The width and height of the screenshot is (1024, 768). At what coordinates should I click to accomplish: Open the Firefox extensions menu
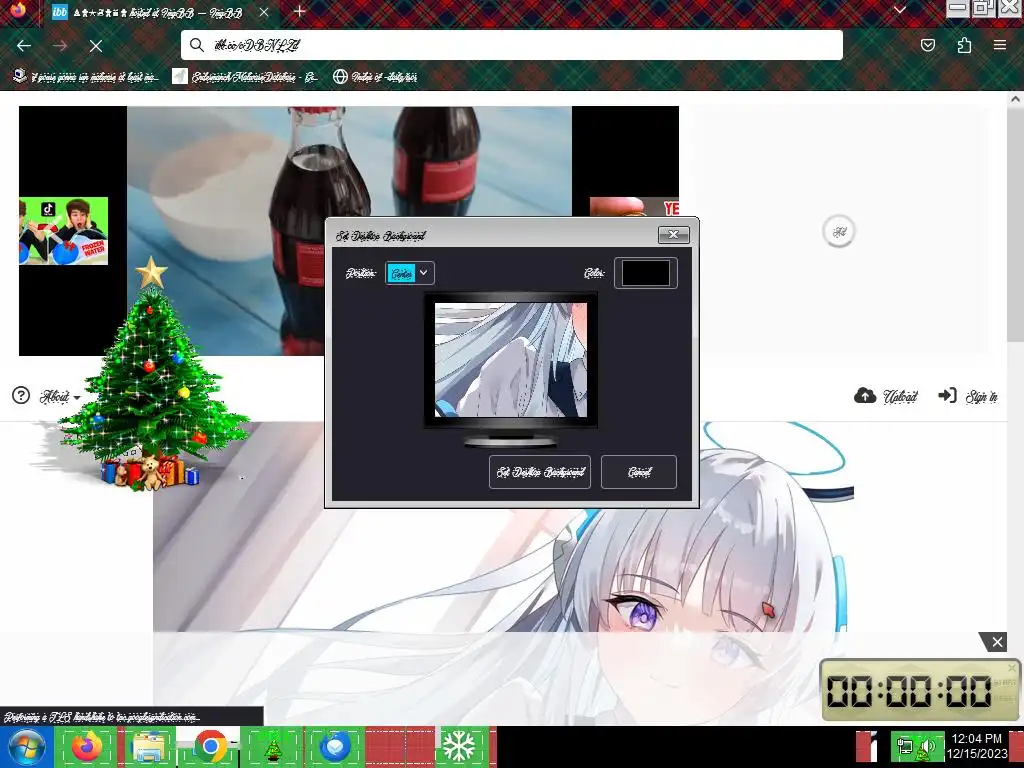point(964,45)
